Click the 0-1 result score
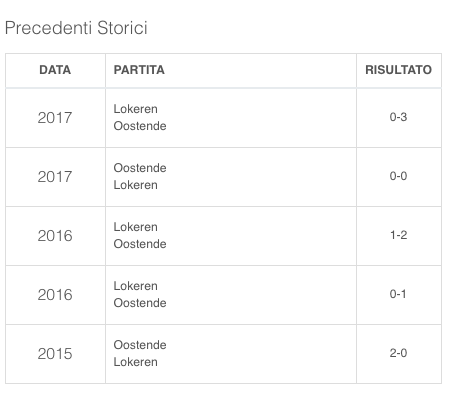The width and height of the screenshot is (458, 394). pyautogui.click(x=398, y=294)
